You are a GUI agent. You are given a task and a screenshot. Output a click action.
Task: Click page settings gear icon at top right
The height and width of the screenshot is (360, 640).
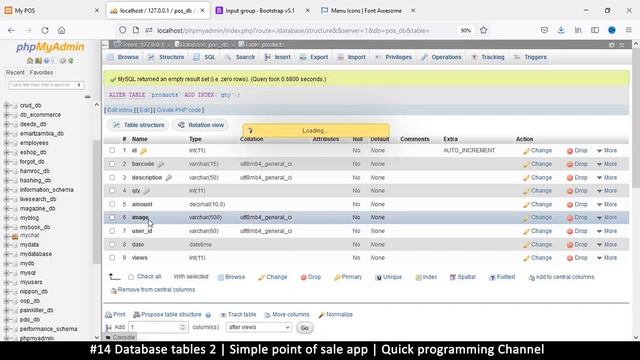coord(611,45)
